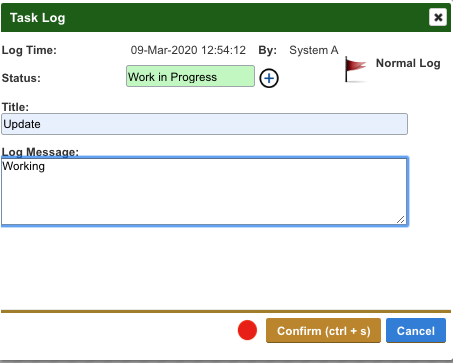453x363 pixels.
Task: Click inside the Log Message text area
Action: (204, 192)
